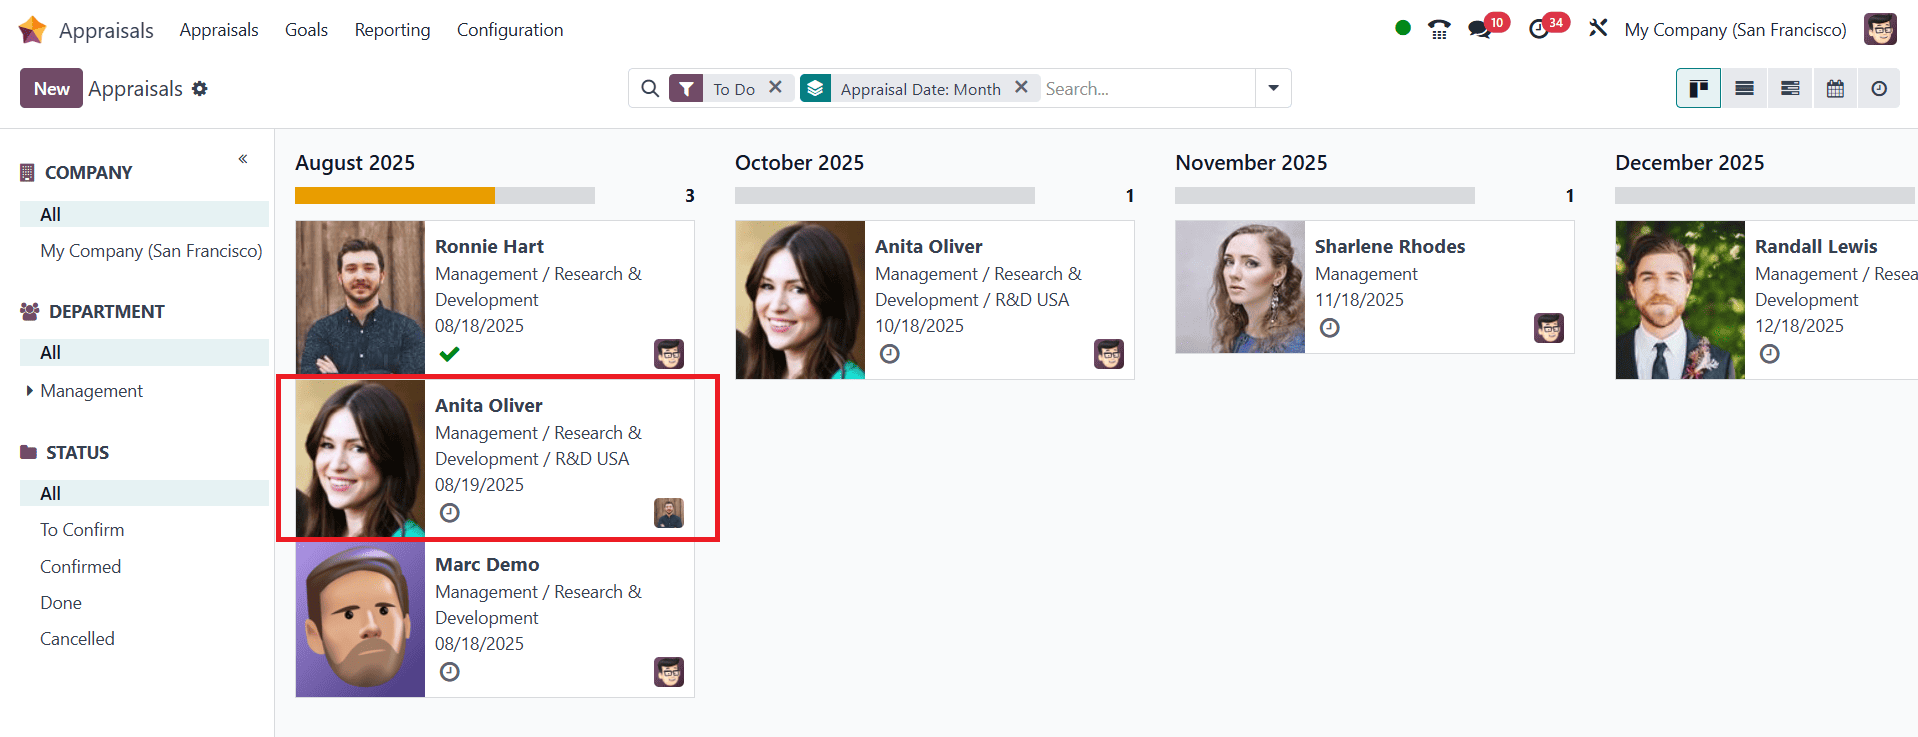Filter by Done status
The image size is (1918, 737).
pos(61,603)
